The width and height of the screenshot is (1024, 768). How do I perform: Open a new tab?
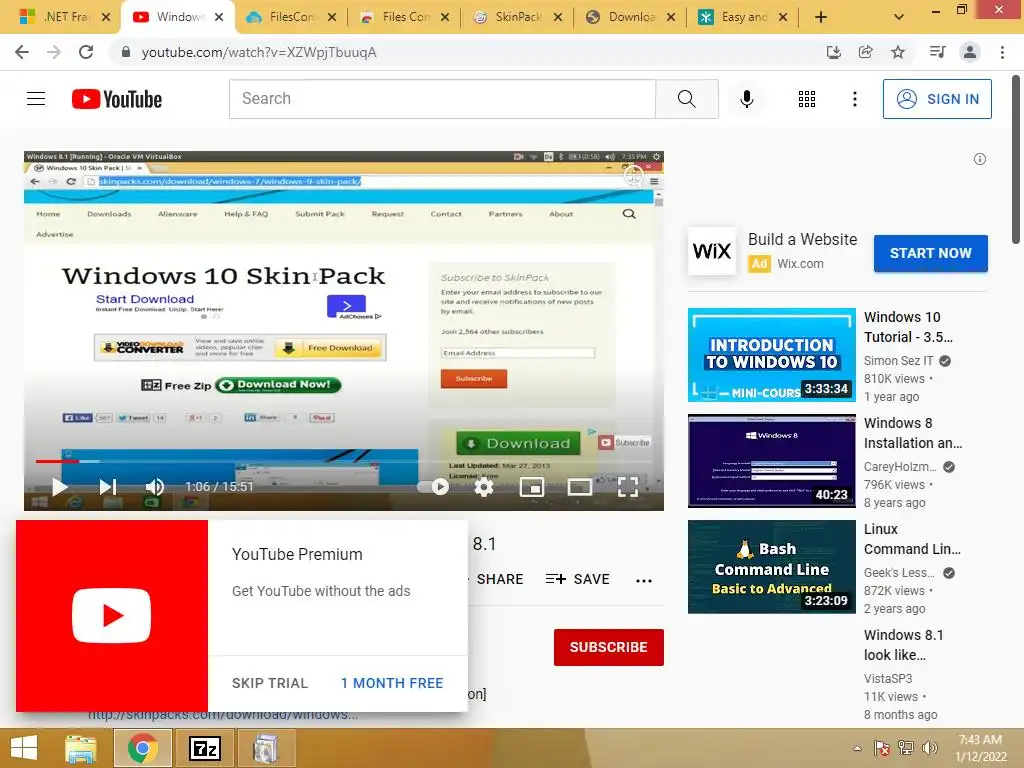pos(821,17)
